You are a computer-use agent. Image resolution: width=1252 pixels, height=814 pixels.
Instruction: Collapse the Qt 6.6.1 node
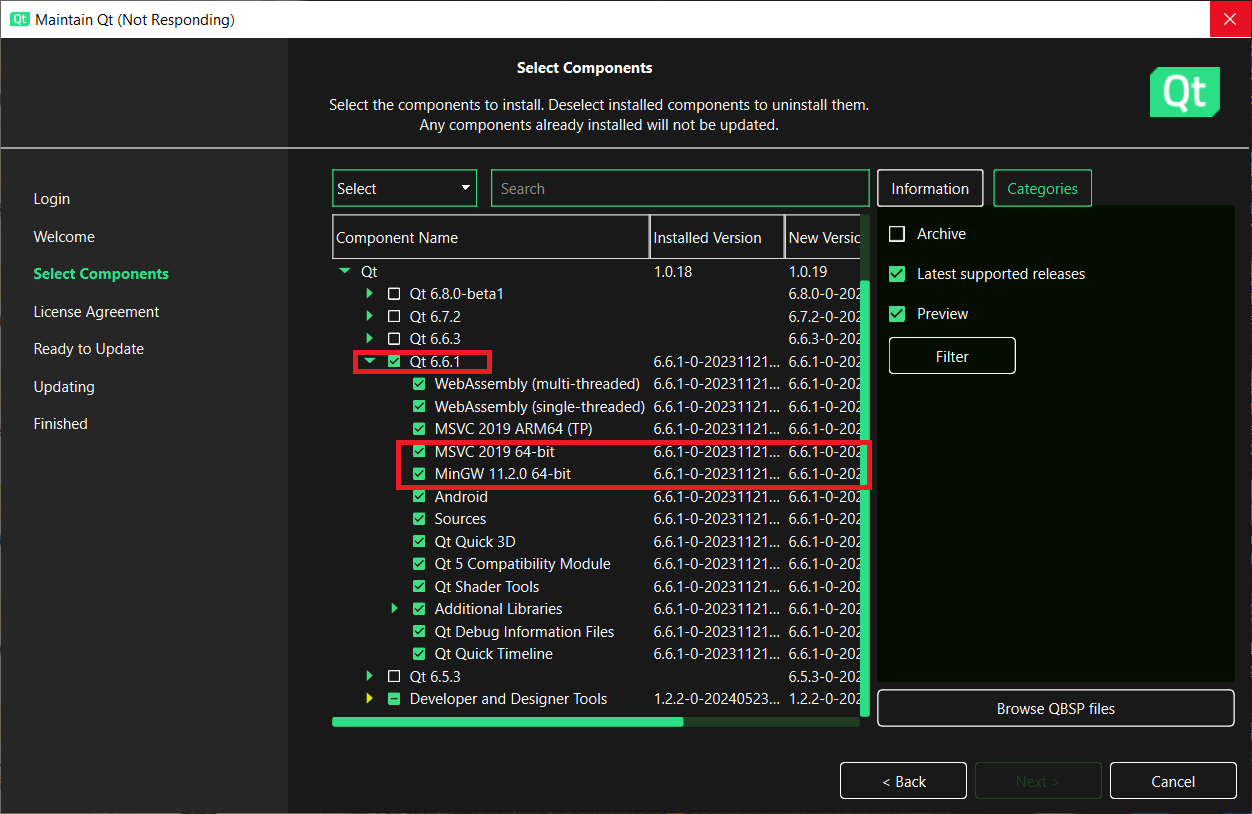(x=370, y=362)
